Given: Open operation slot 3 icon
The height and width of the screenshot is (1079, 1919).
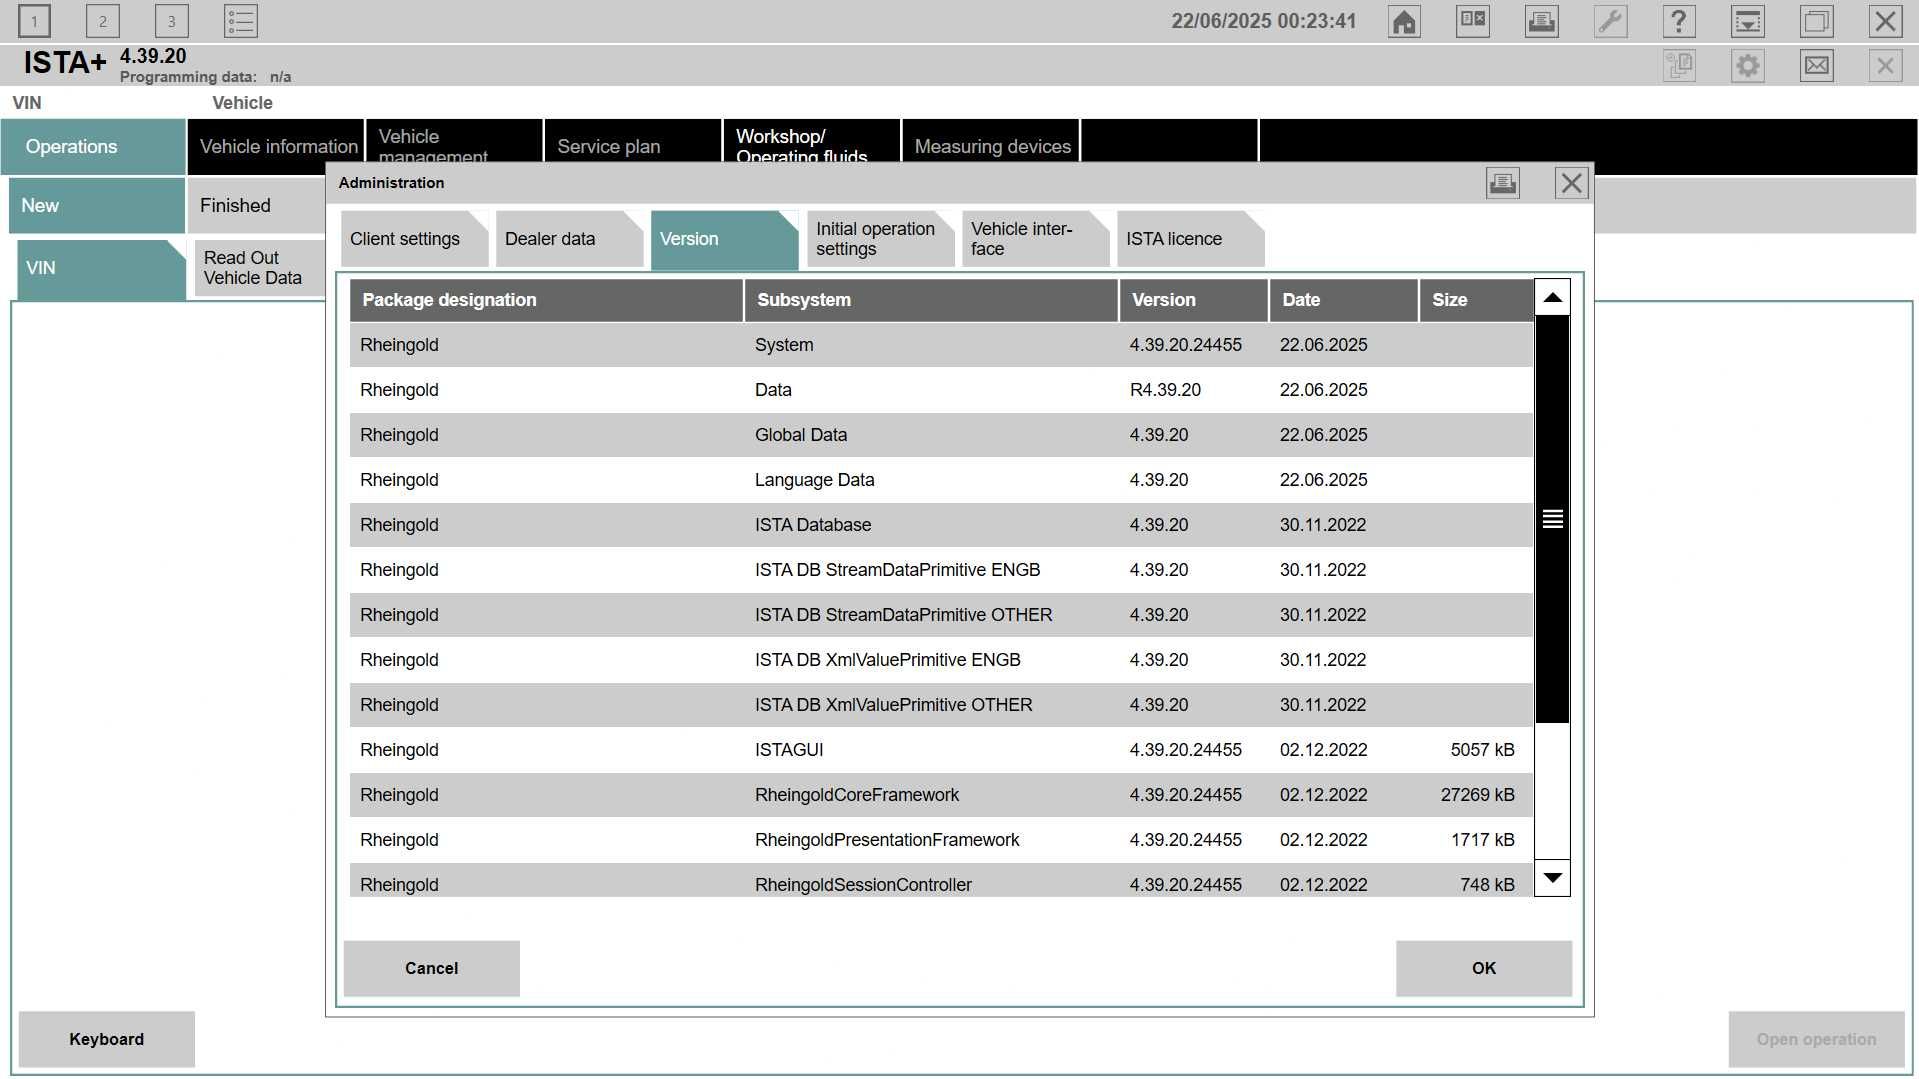Looking at the screenshot, I should click(172, 21).
